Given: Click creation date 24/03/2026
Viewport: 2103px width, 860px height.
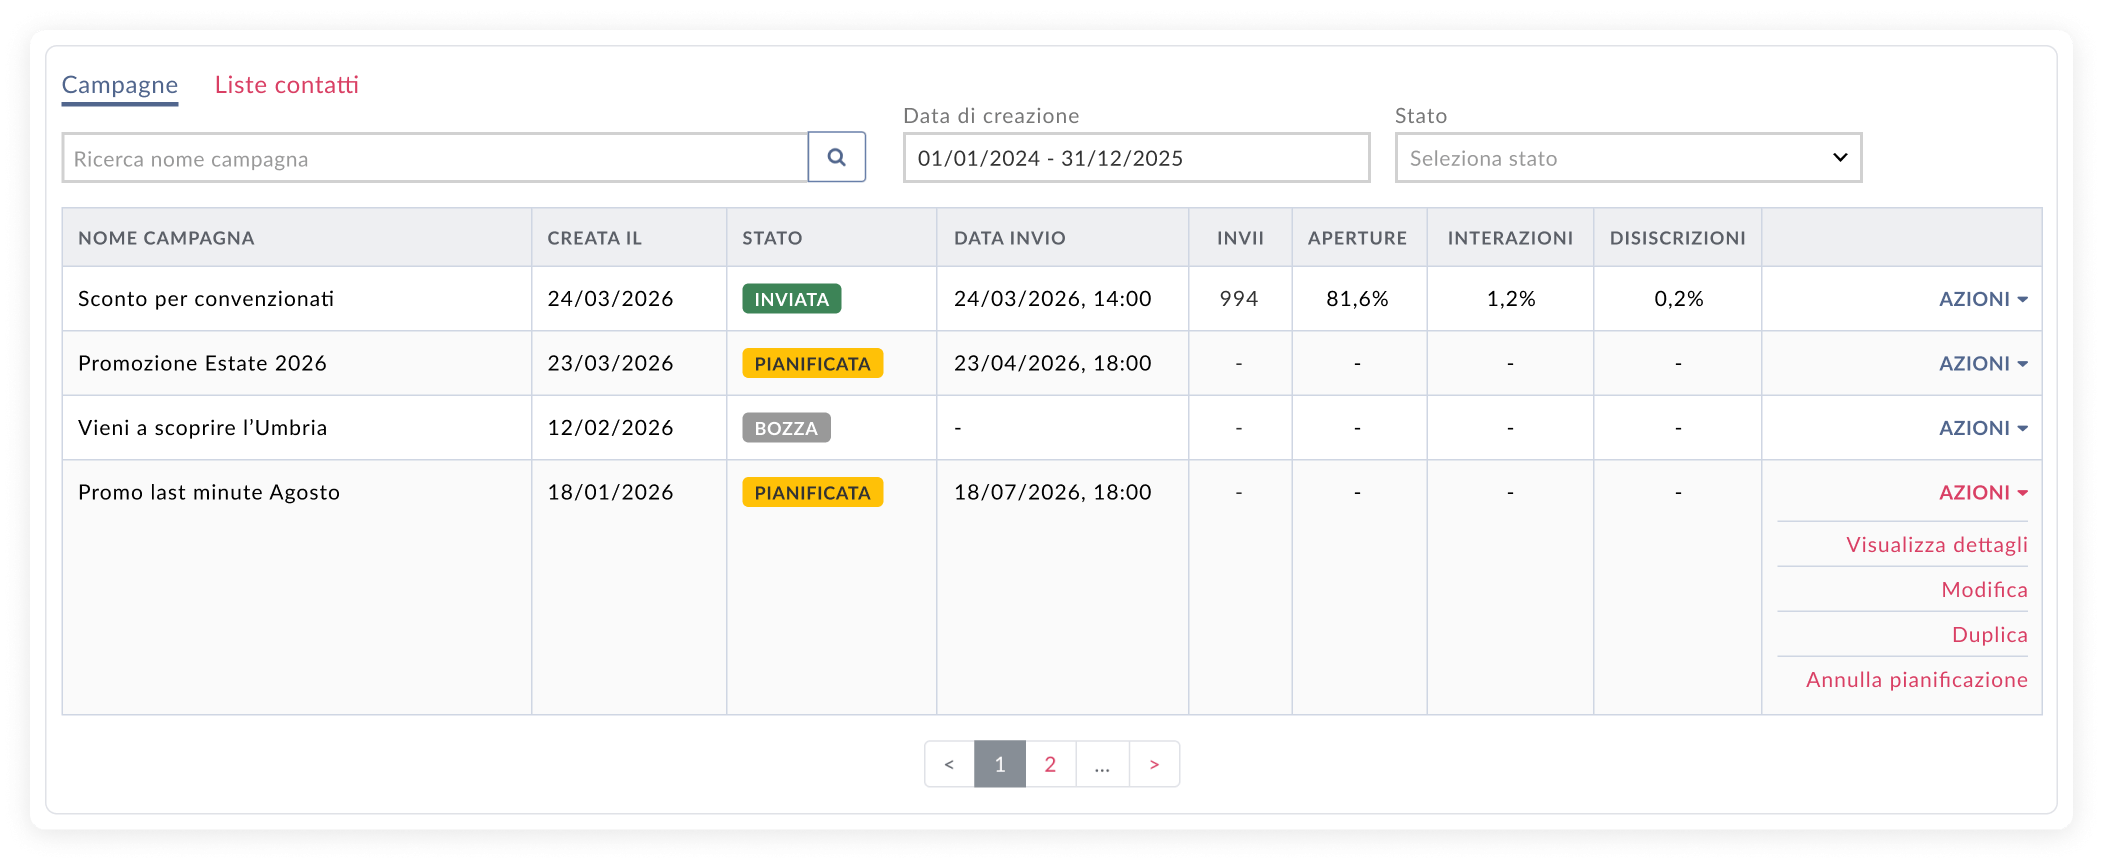Looking at the screenshot, I should [610, 299].
